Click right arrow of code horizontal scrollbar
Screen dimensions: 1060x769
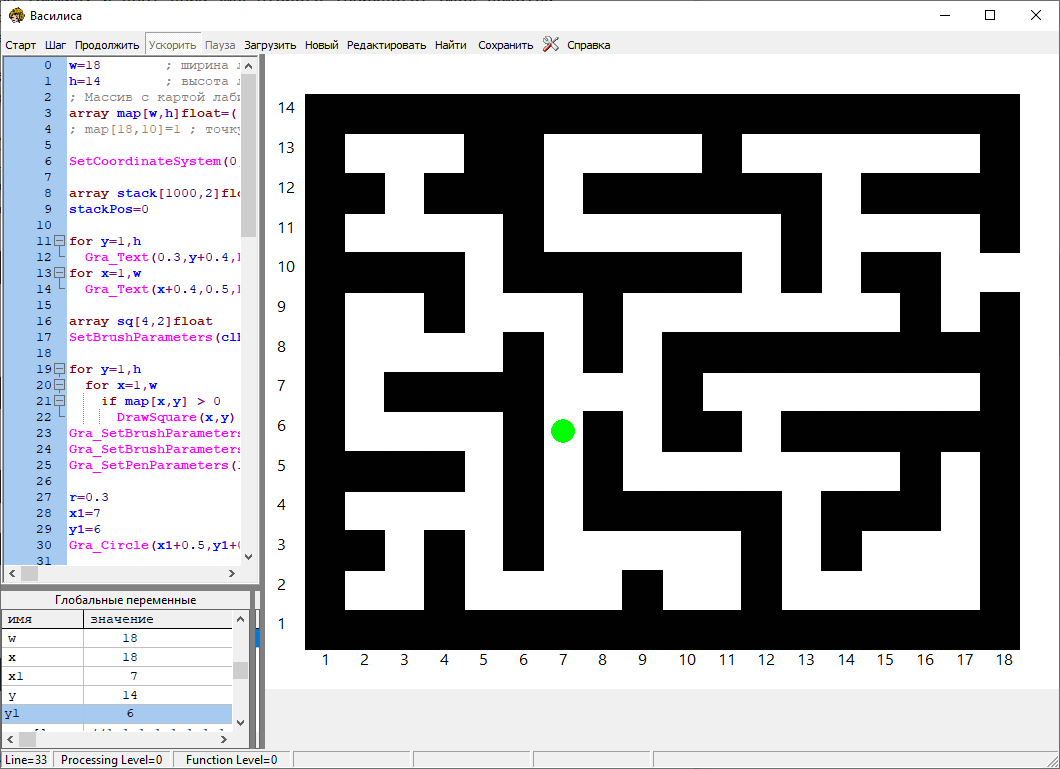232,574
